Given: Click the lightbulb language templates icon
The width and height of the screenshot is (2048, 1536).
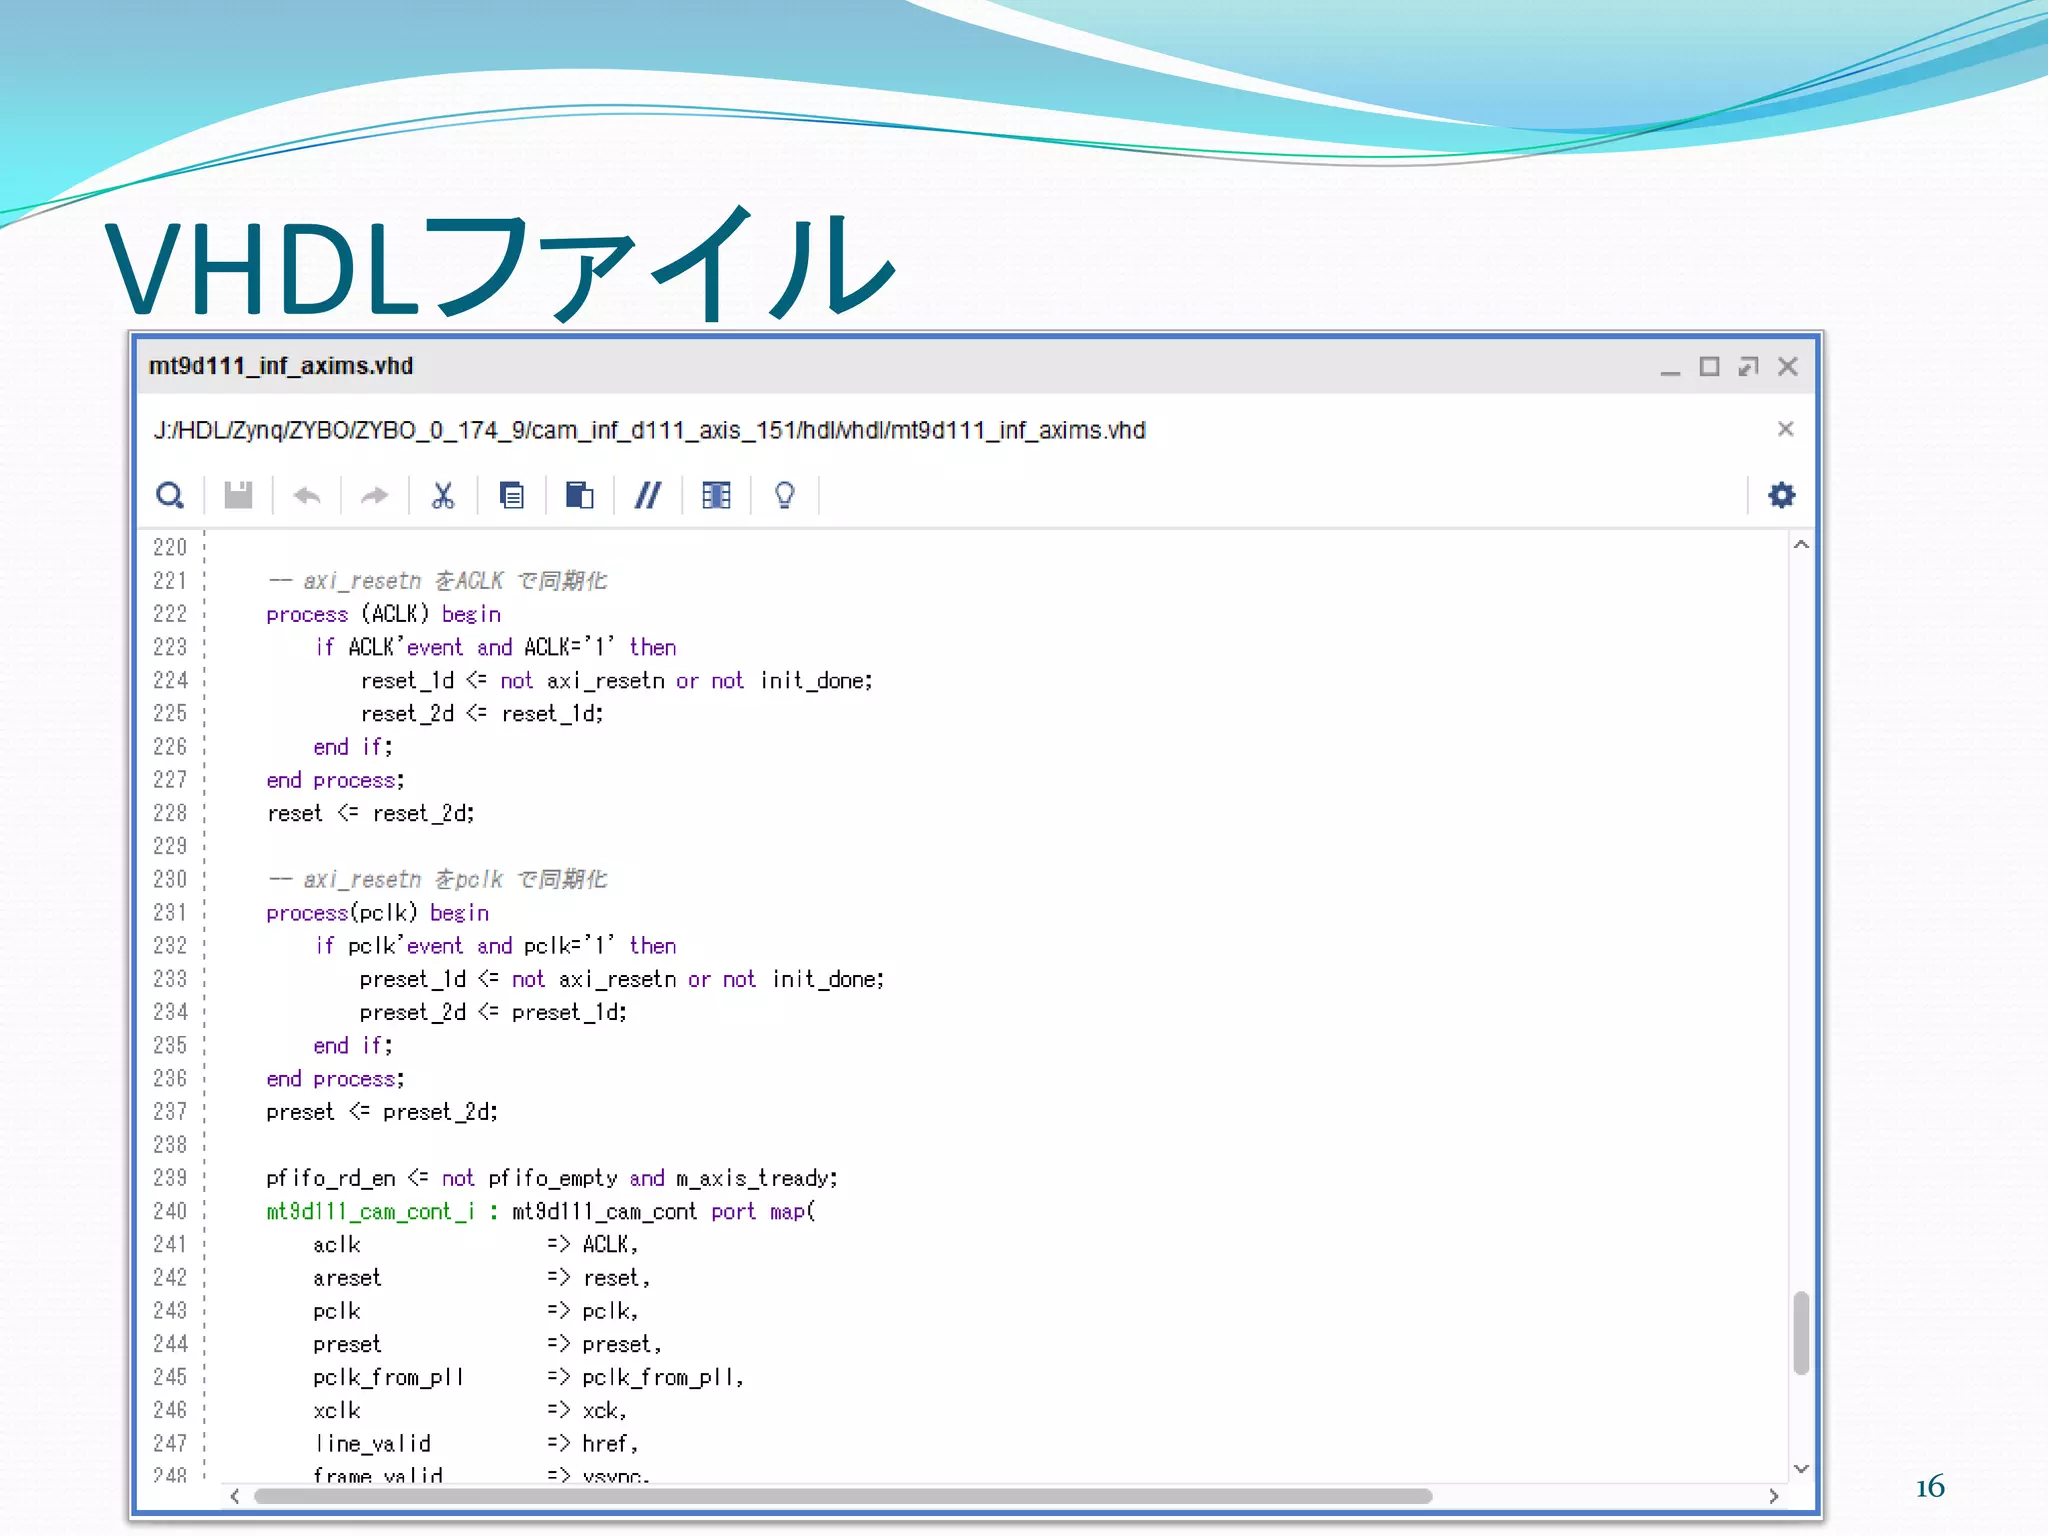Looking at the screenshot, I should coord(785,495).
